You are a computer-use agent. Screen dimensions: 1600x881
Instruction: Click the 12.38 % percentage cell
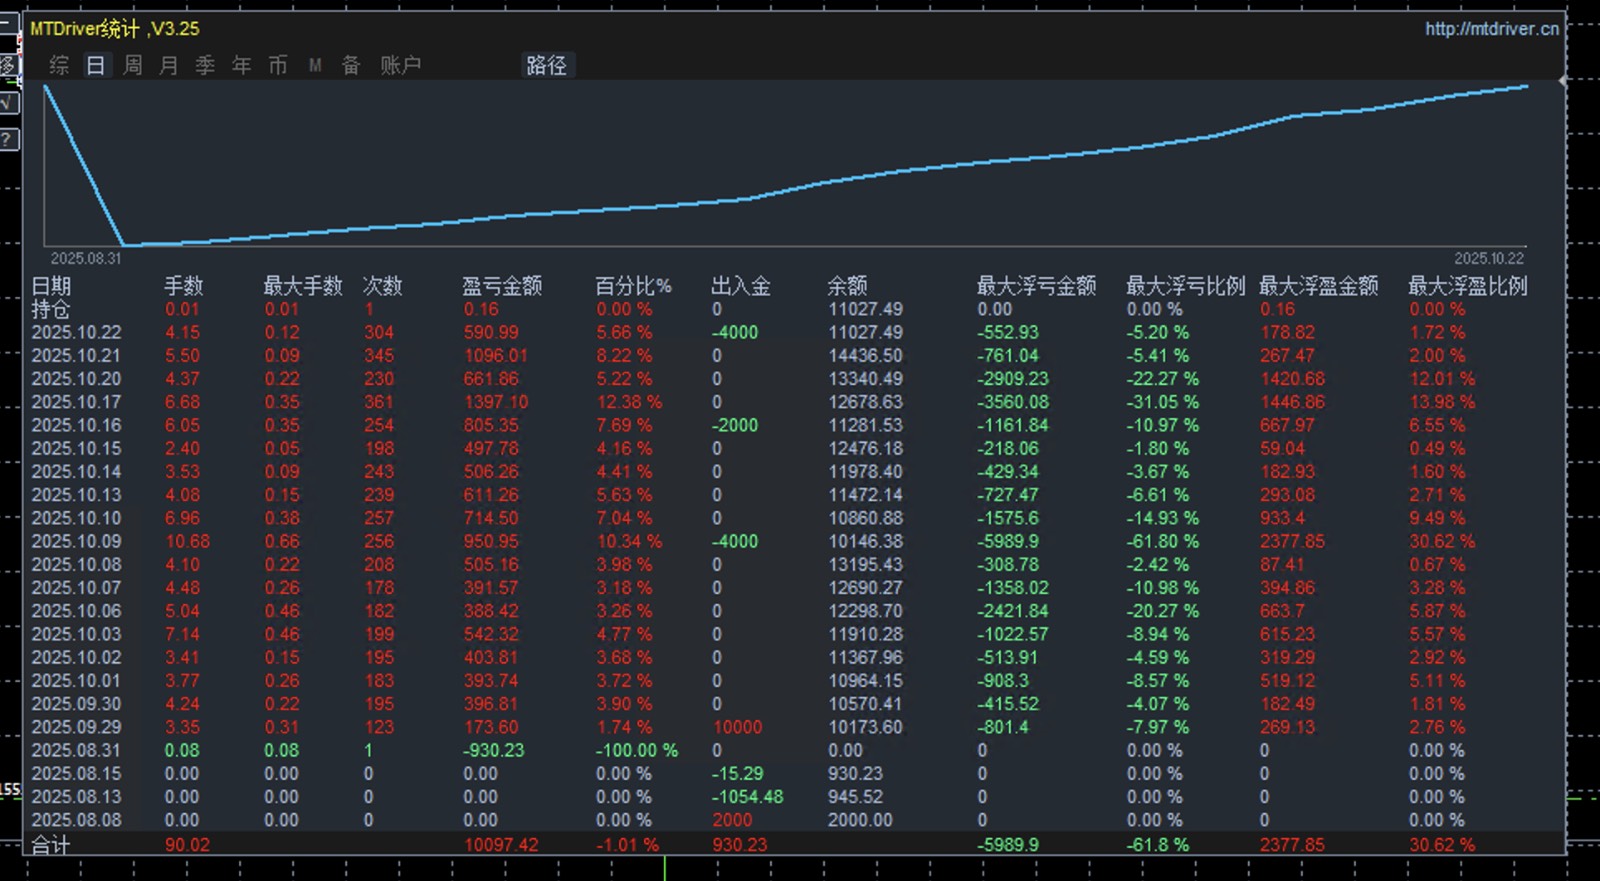point(630,402)
